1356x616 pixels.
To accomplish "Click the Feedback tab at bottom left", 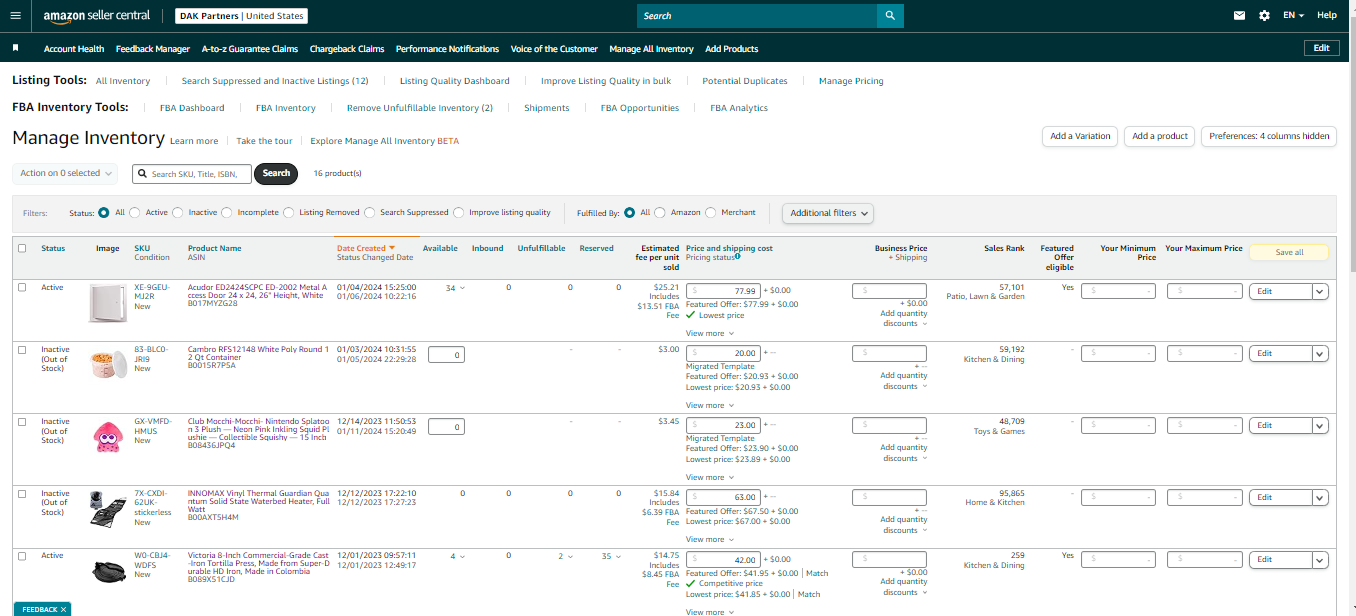I will (41, 609).
